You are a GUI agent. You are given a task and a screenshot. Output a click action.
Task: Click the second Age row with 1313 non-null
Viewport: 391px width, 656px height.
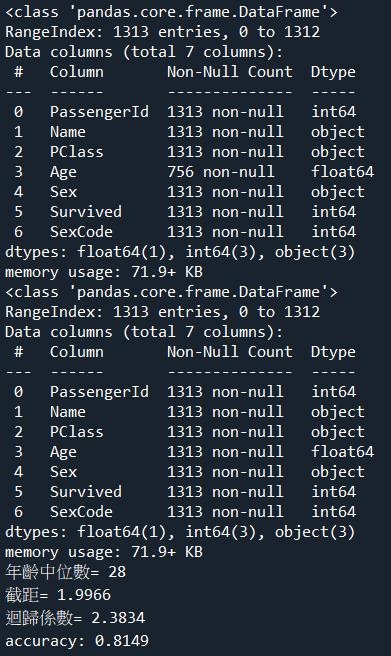[194, 452]
